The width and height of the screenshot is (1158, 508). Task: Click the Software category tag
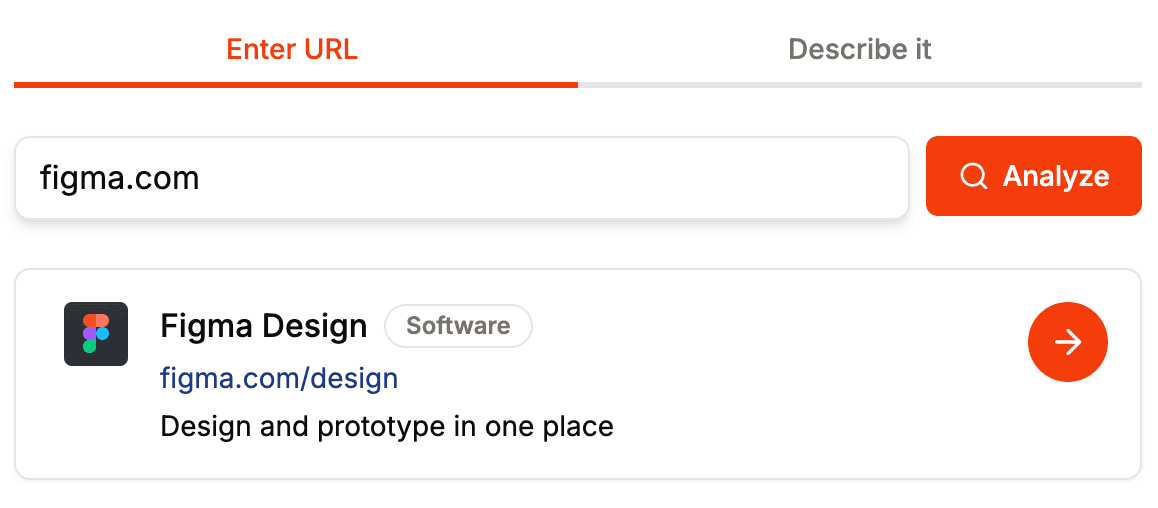pyautogui.click(x=458, y=326)
